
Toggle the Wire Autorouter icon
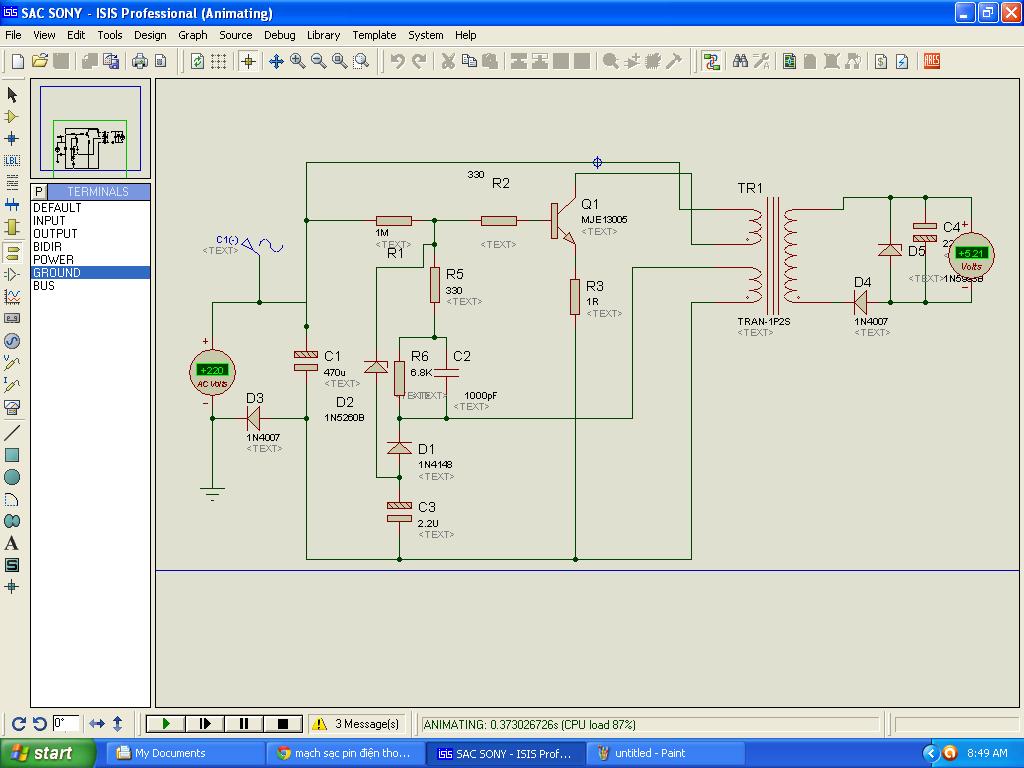click(x=711, y=61)
